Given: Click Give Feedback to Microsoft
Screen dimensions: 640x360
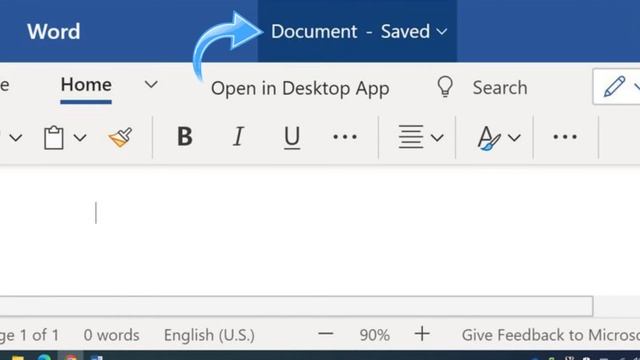Looking at the screenshot, I should coord(551,335).
